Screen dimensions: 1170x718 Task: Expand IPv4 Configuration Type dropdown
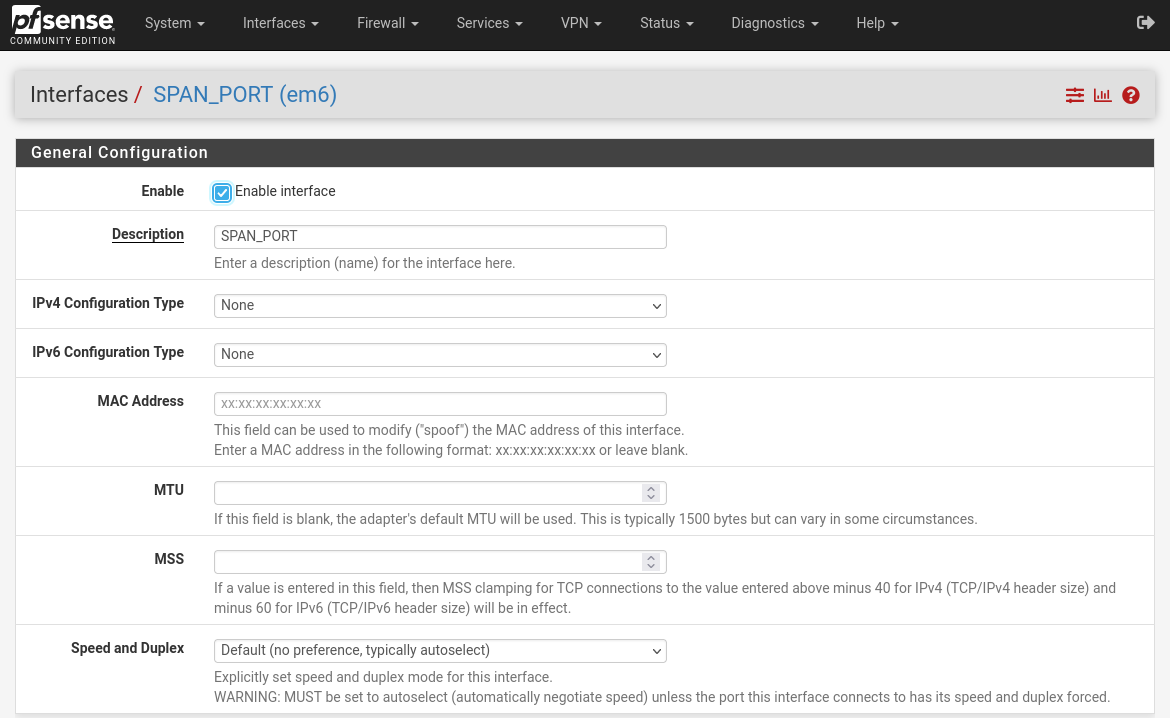[x=440, y=306]
